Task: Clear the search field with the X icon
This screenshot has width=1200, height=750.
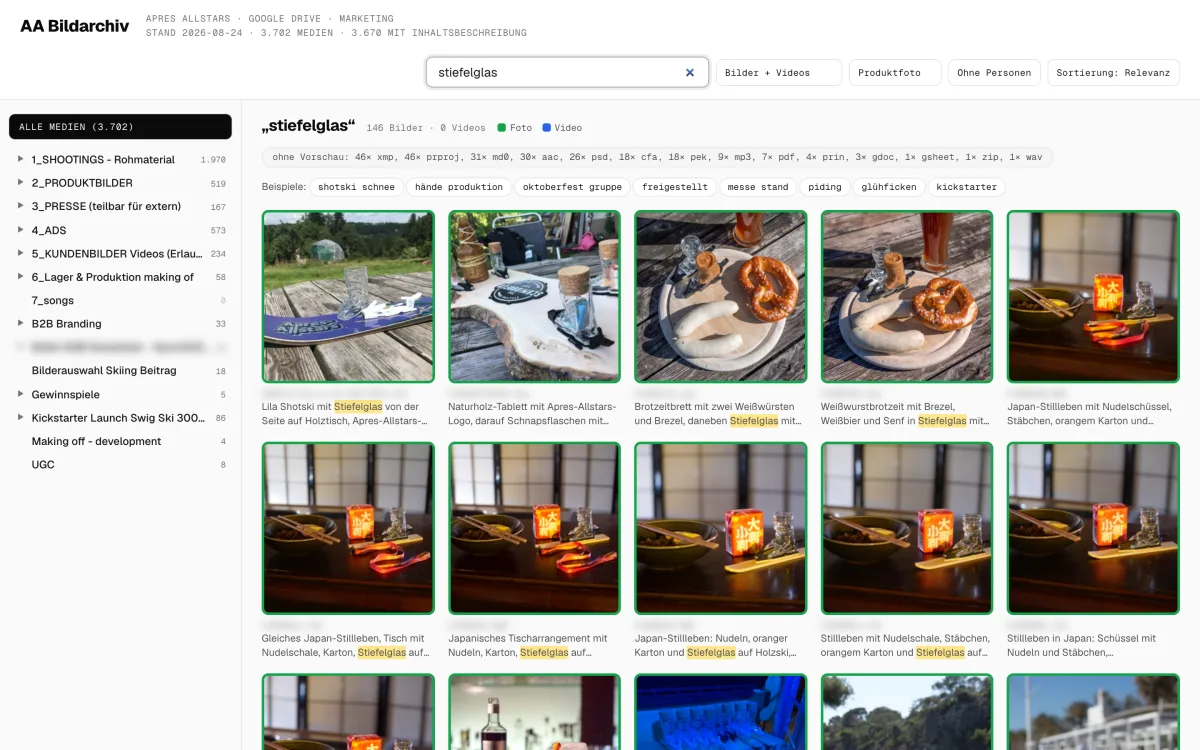Action: point(690,72)
